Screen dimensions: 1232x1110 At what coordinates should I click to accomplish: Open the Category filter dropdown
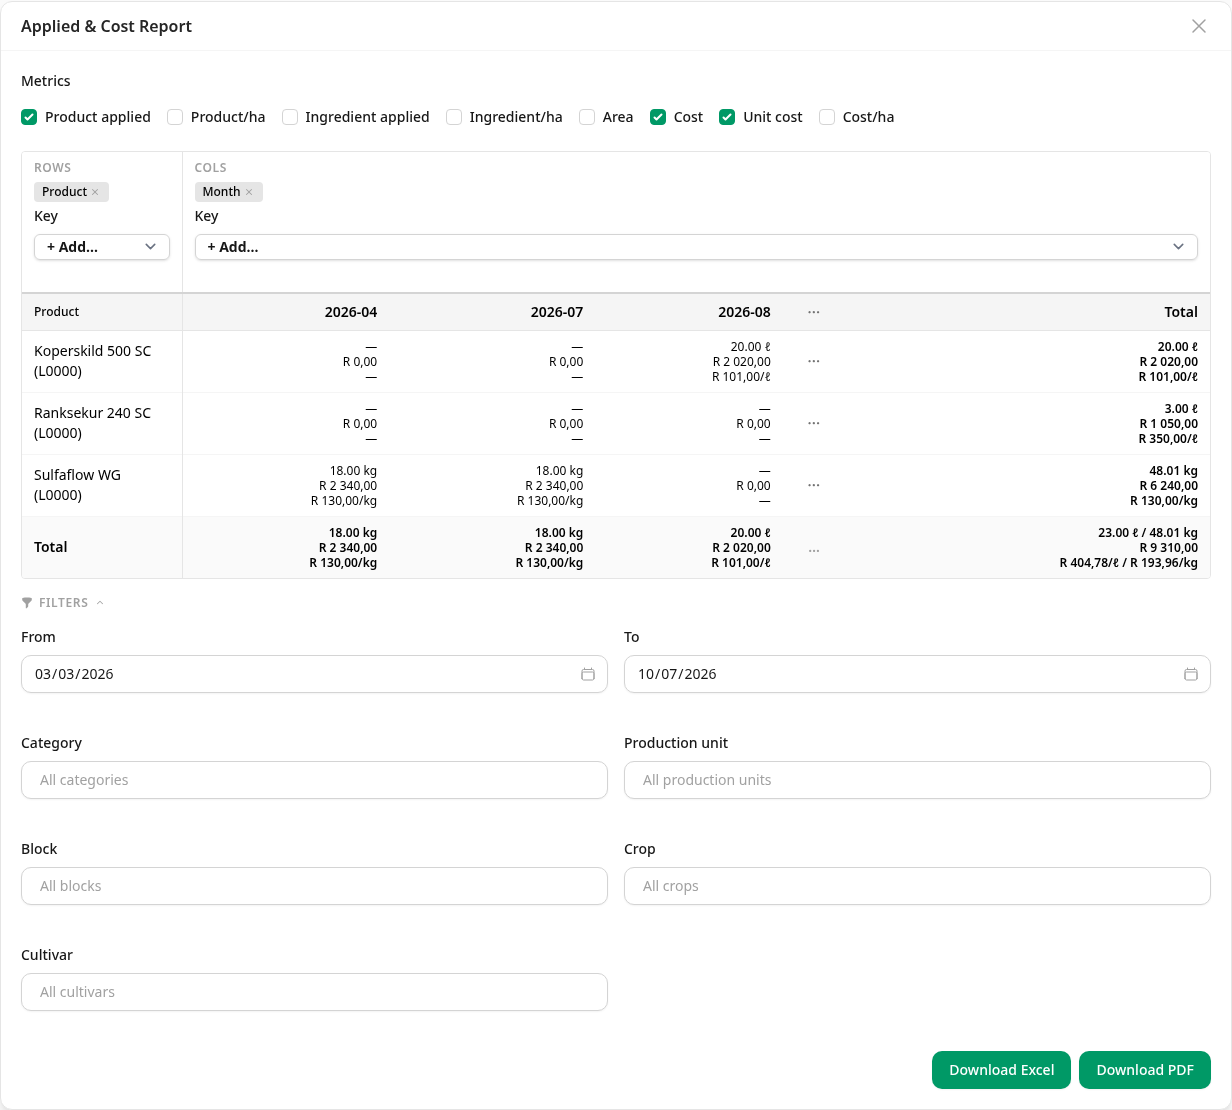point(314,780)
